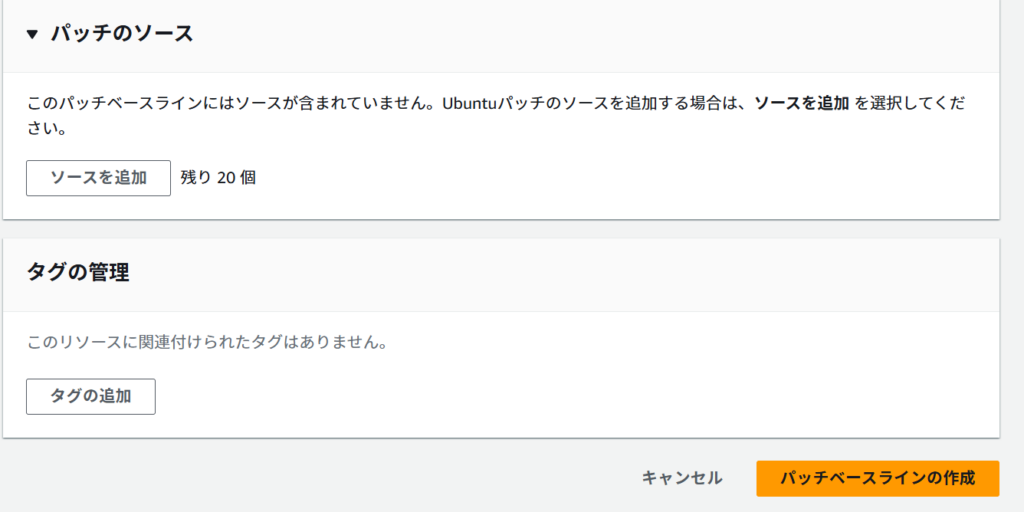The width and height of the screenshot is (1024, 512).
Task: Click the no-tags message このリソースに関連付けられたタグはありません
Action: click(x=208, y=343)
